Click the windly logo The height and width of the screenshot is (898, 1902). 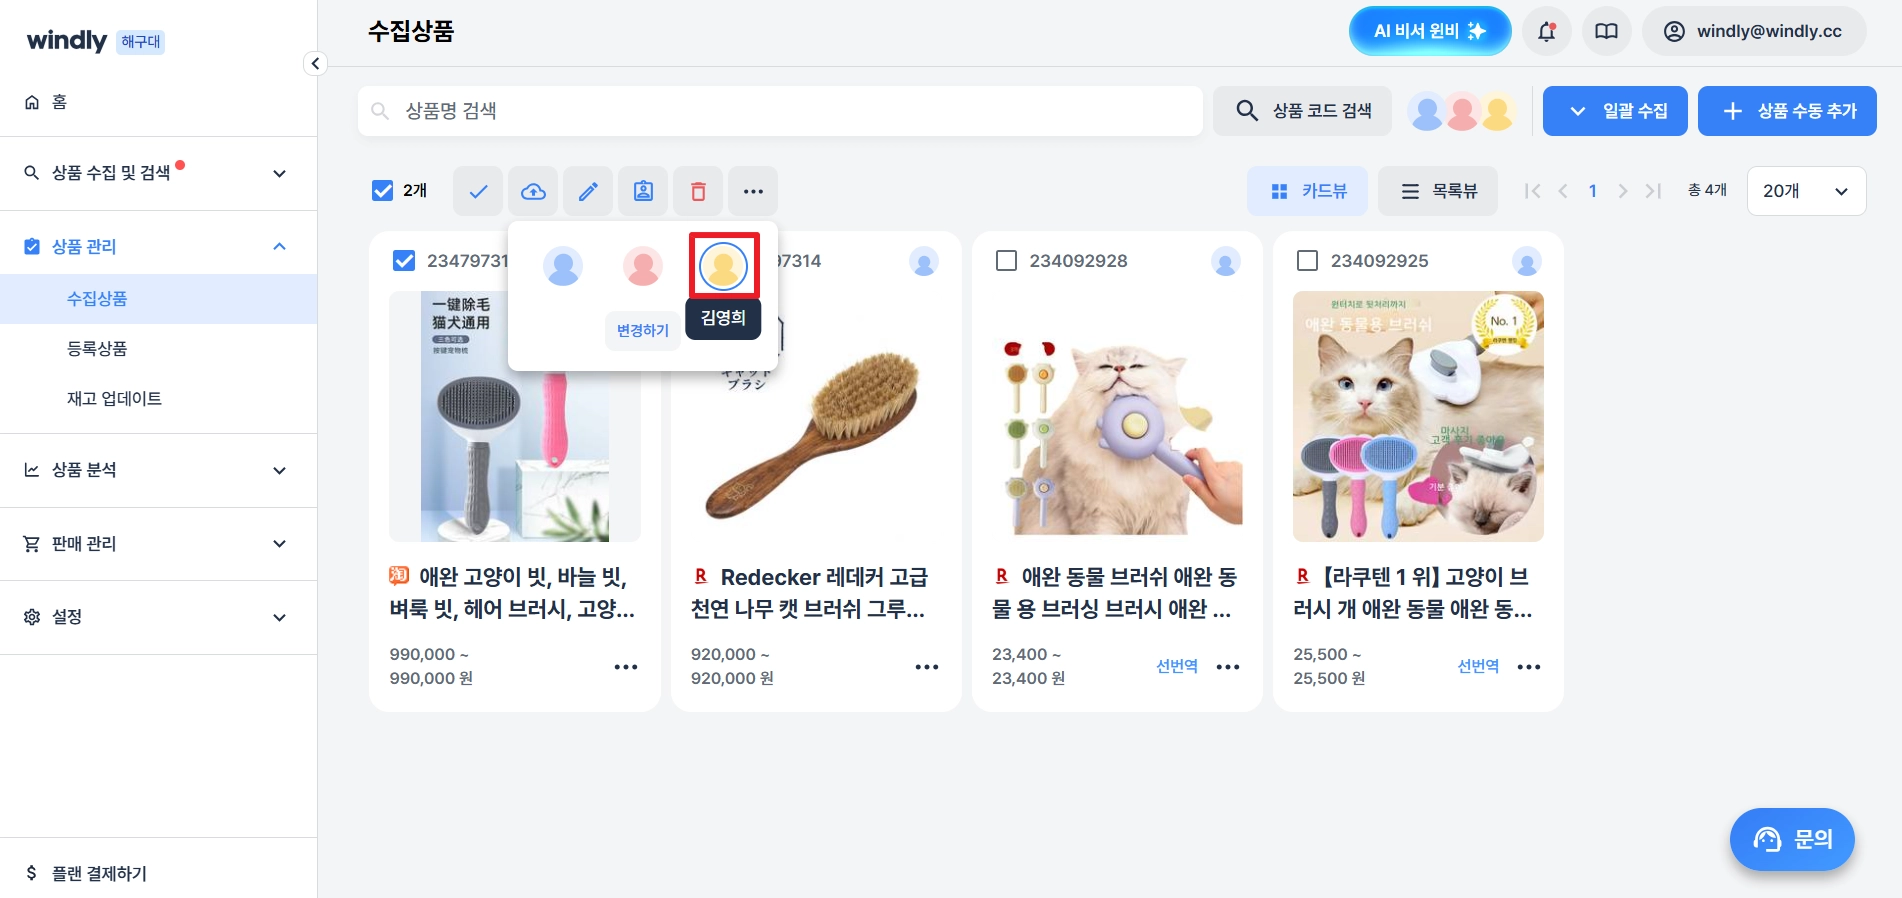click(67, 40)
